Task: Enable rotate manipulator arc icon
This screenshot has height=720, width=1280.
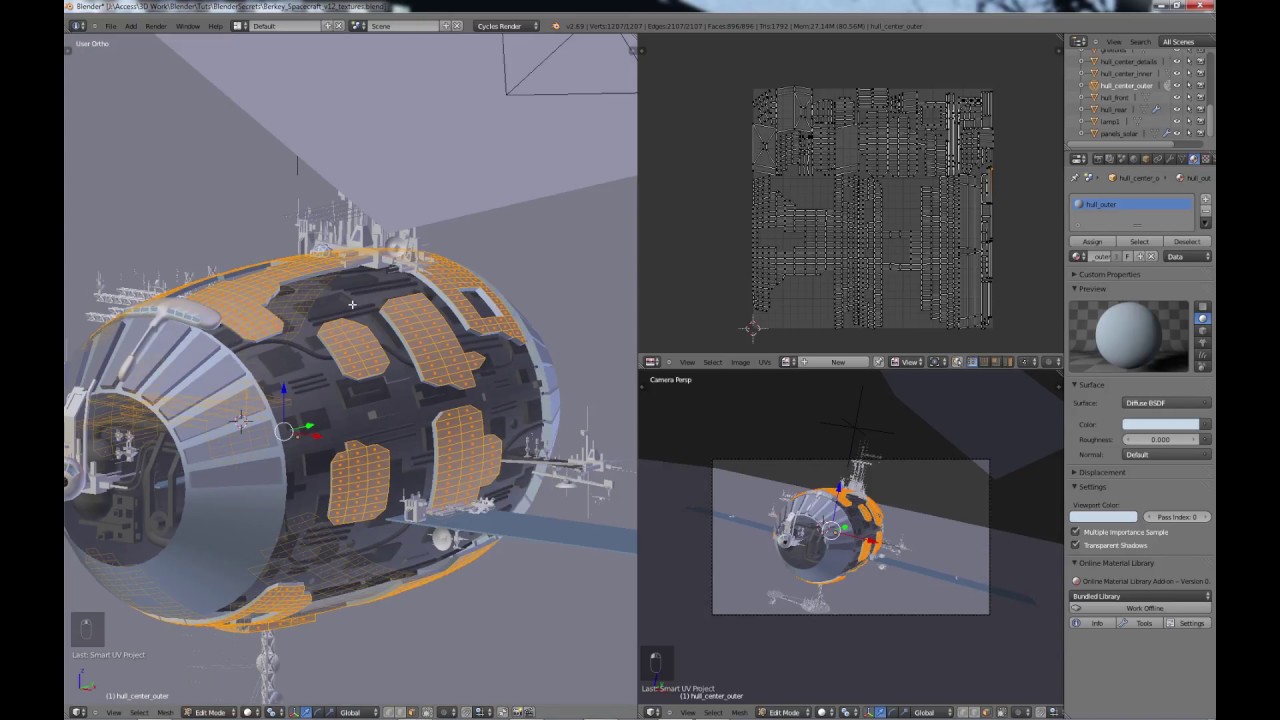Action: coord(318,712)
